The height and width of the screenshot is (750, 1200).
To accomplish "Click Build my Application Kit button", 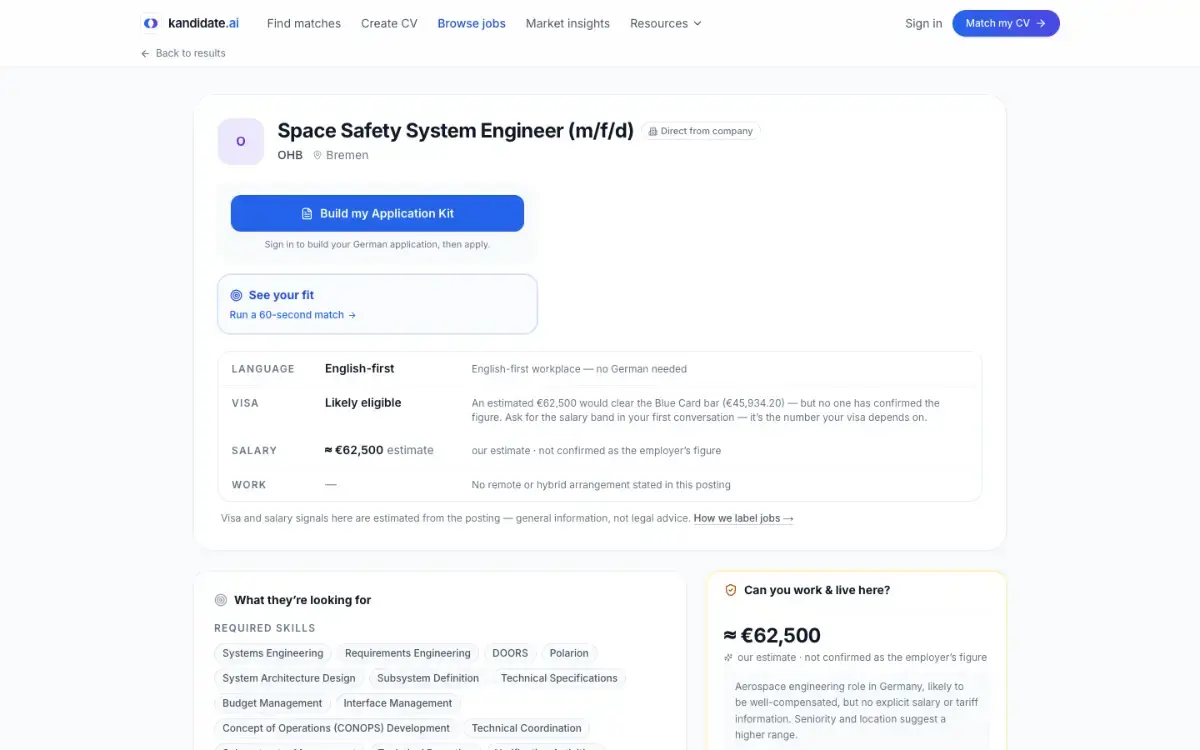I will click(x=377, y=213).
